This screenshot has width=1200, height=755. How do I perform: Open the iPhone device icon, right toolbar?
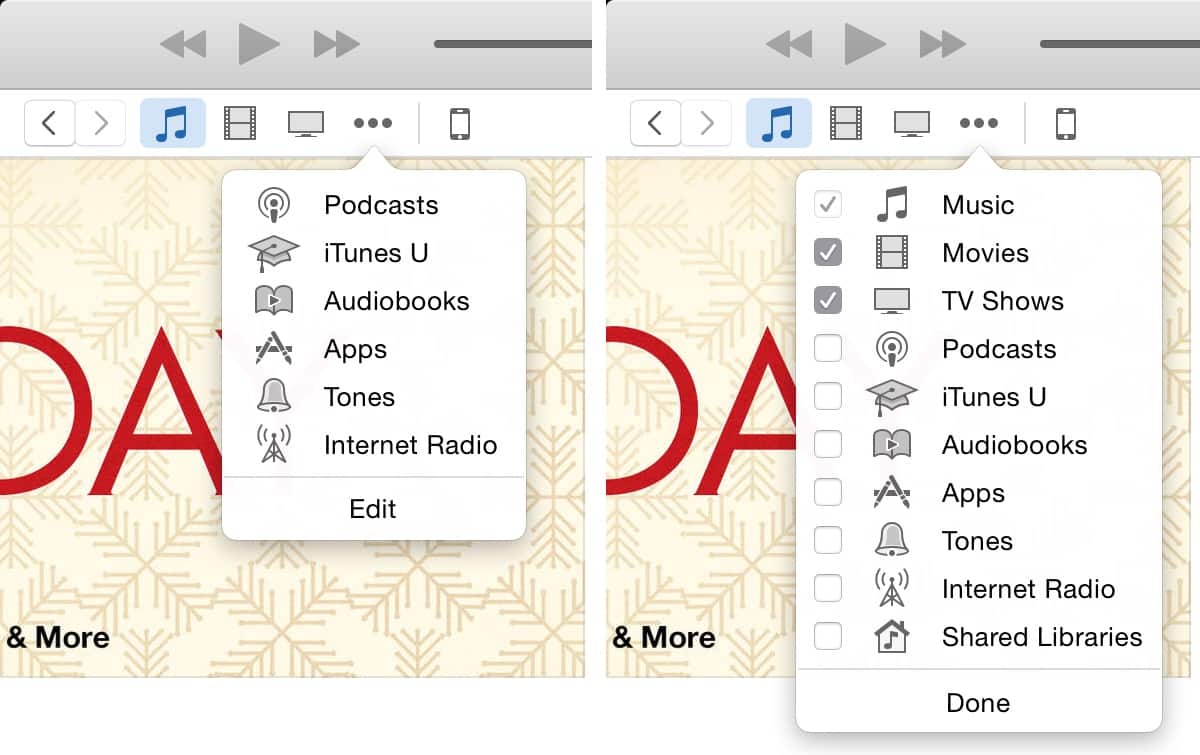point(1066,123)
